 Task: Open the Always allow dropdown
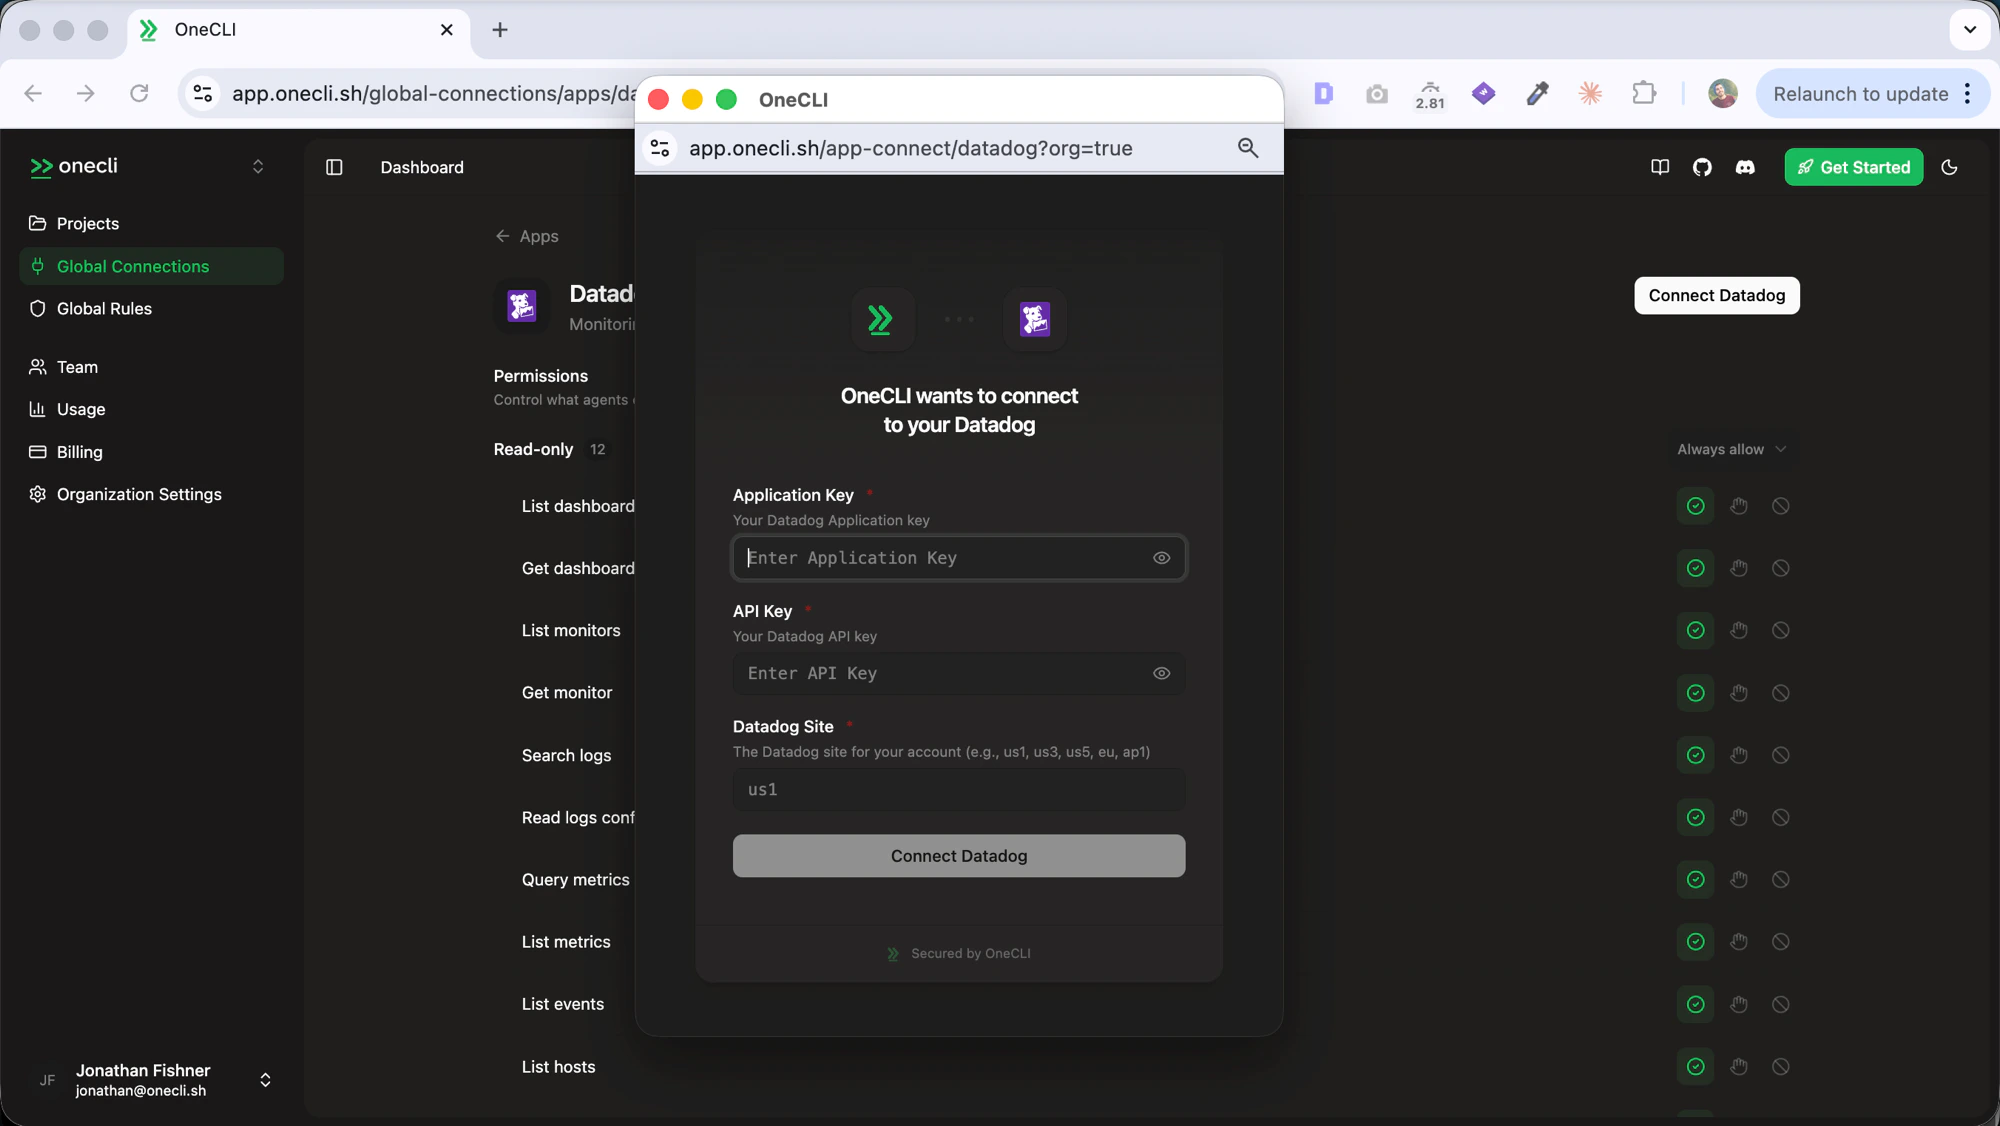[x=1731, y=449]
